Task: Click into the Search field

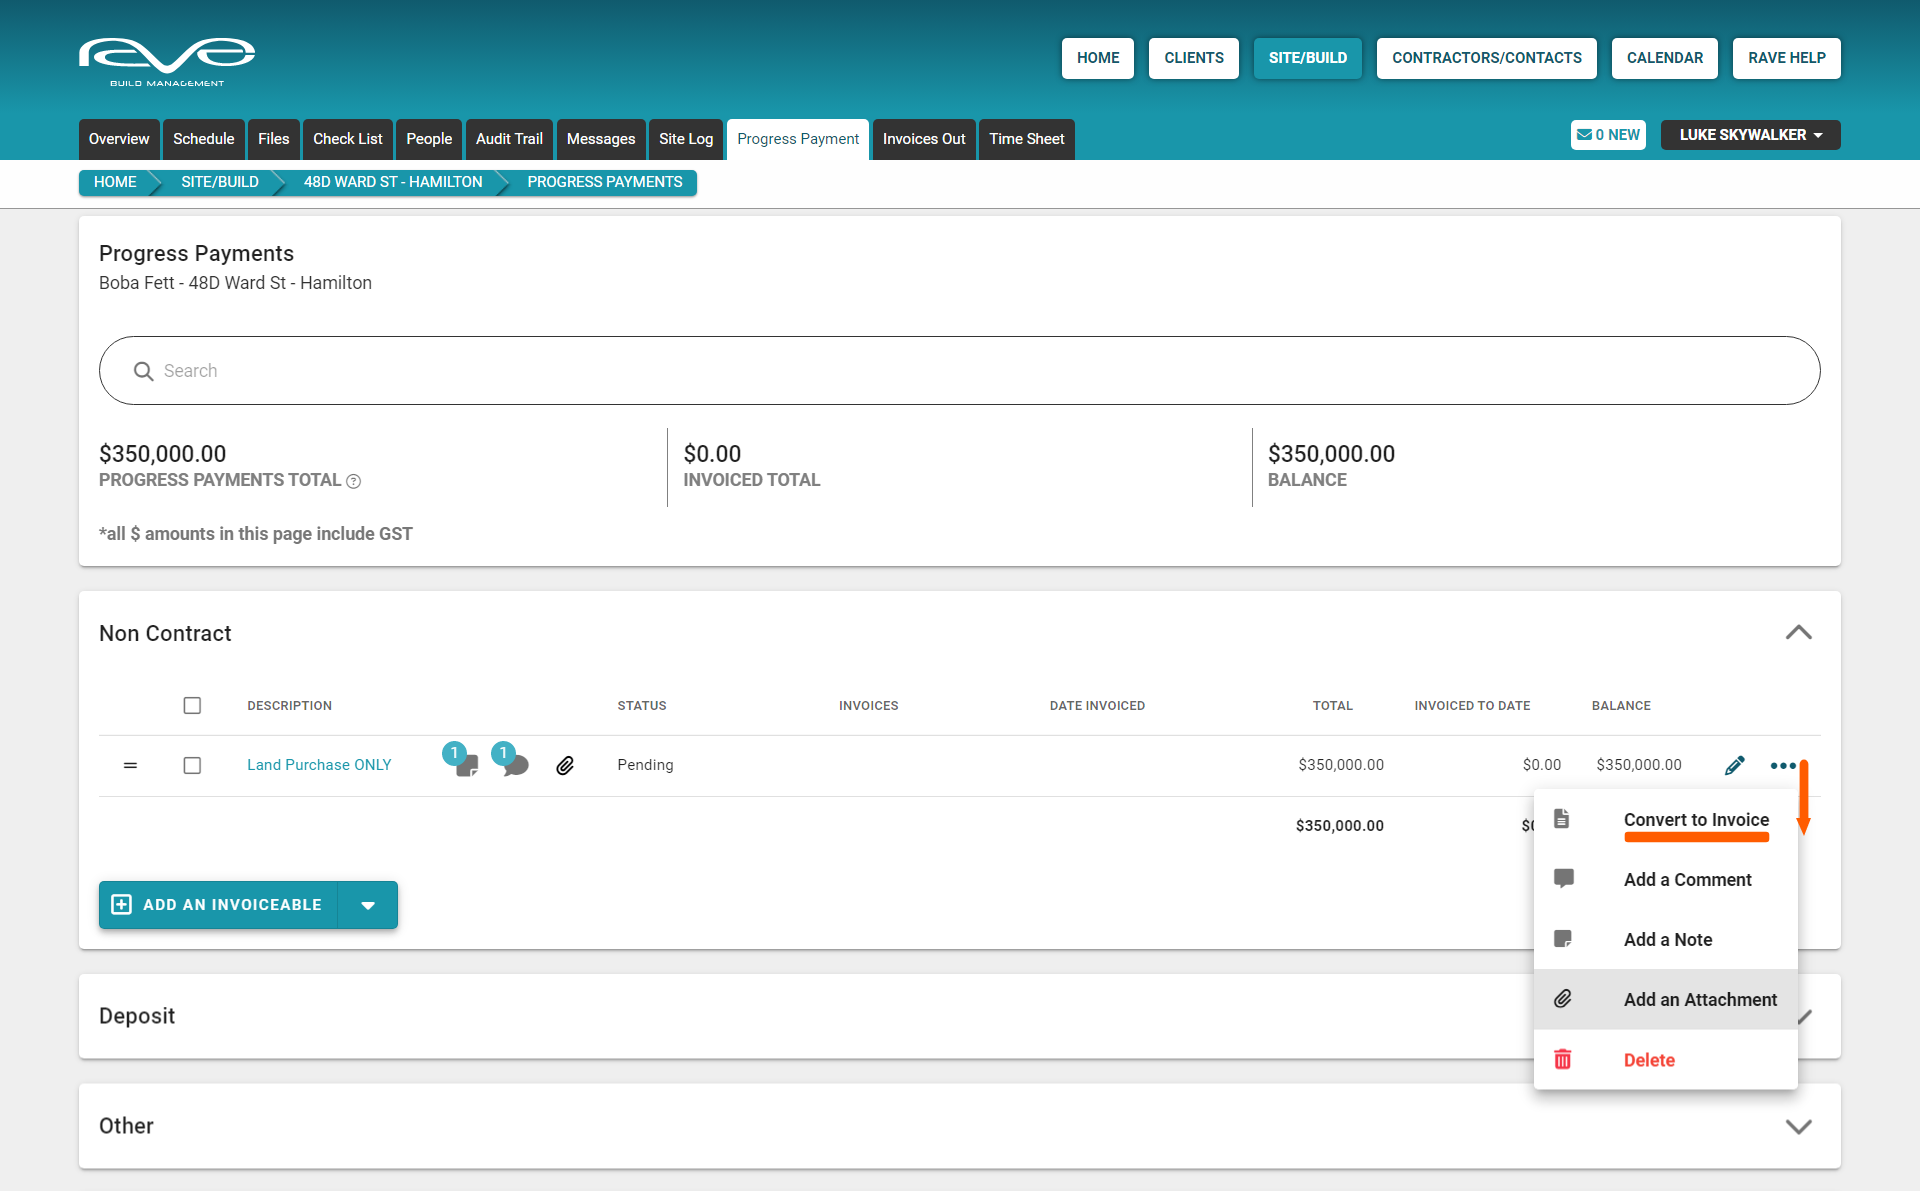Action: point(960,371)
